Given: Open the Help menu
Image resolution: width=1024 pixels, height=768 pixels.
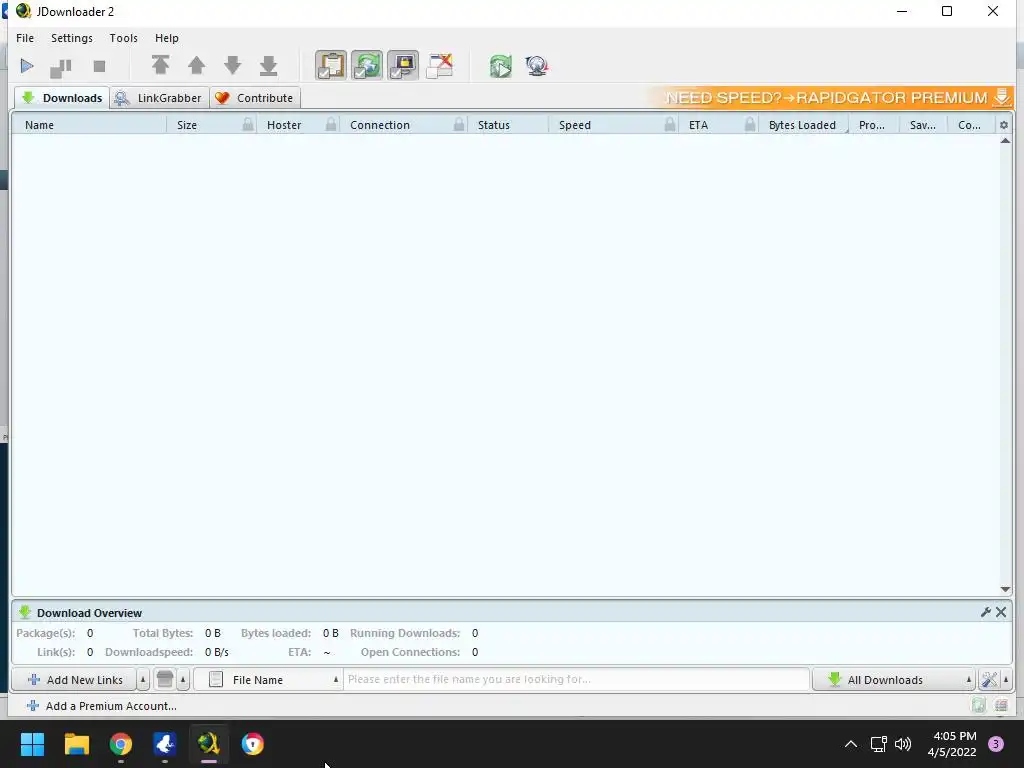Looking at the screenshot, I should point(167,38).
